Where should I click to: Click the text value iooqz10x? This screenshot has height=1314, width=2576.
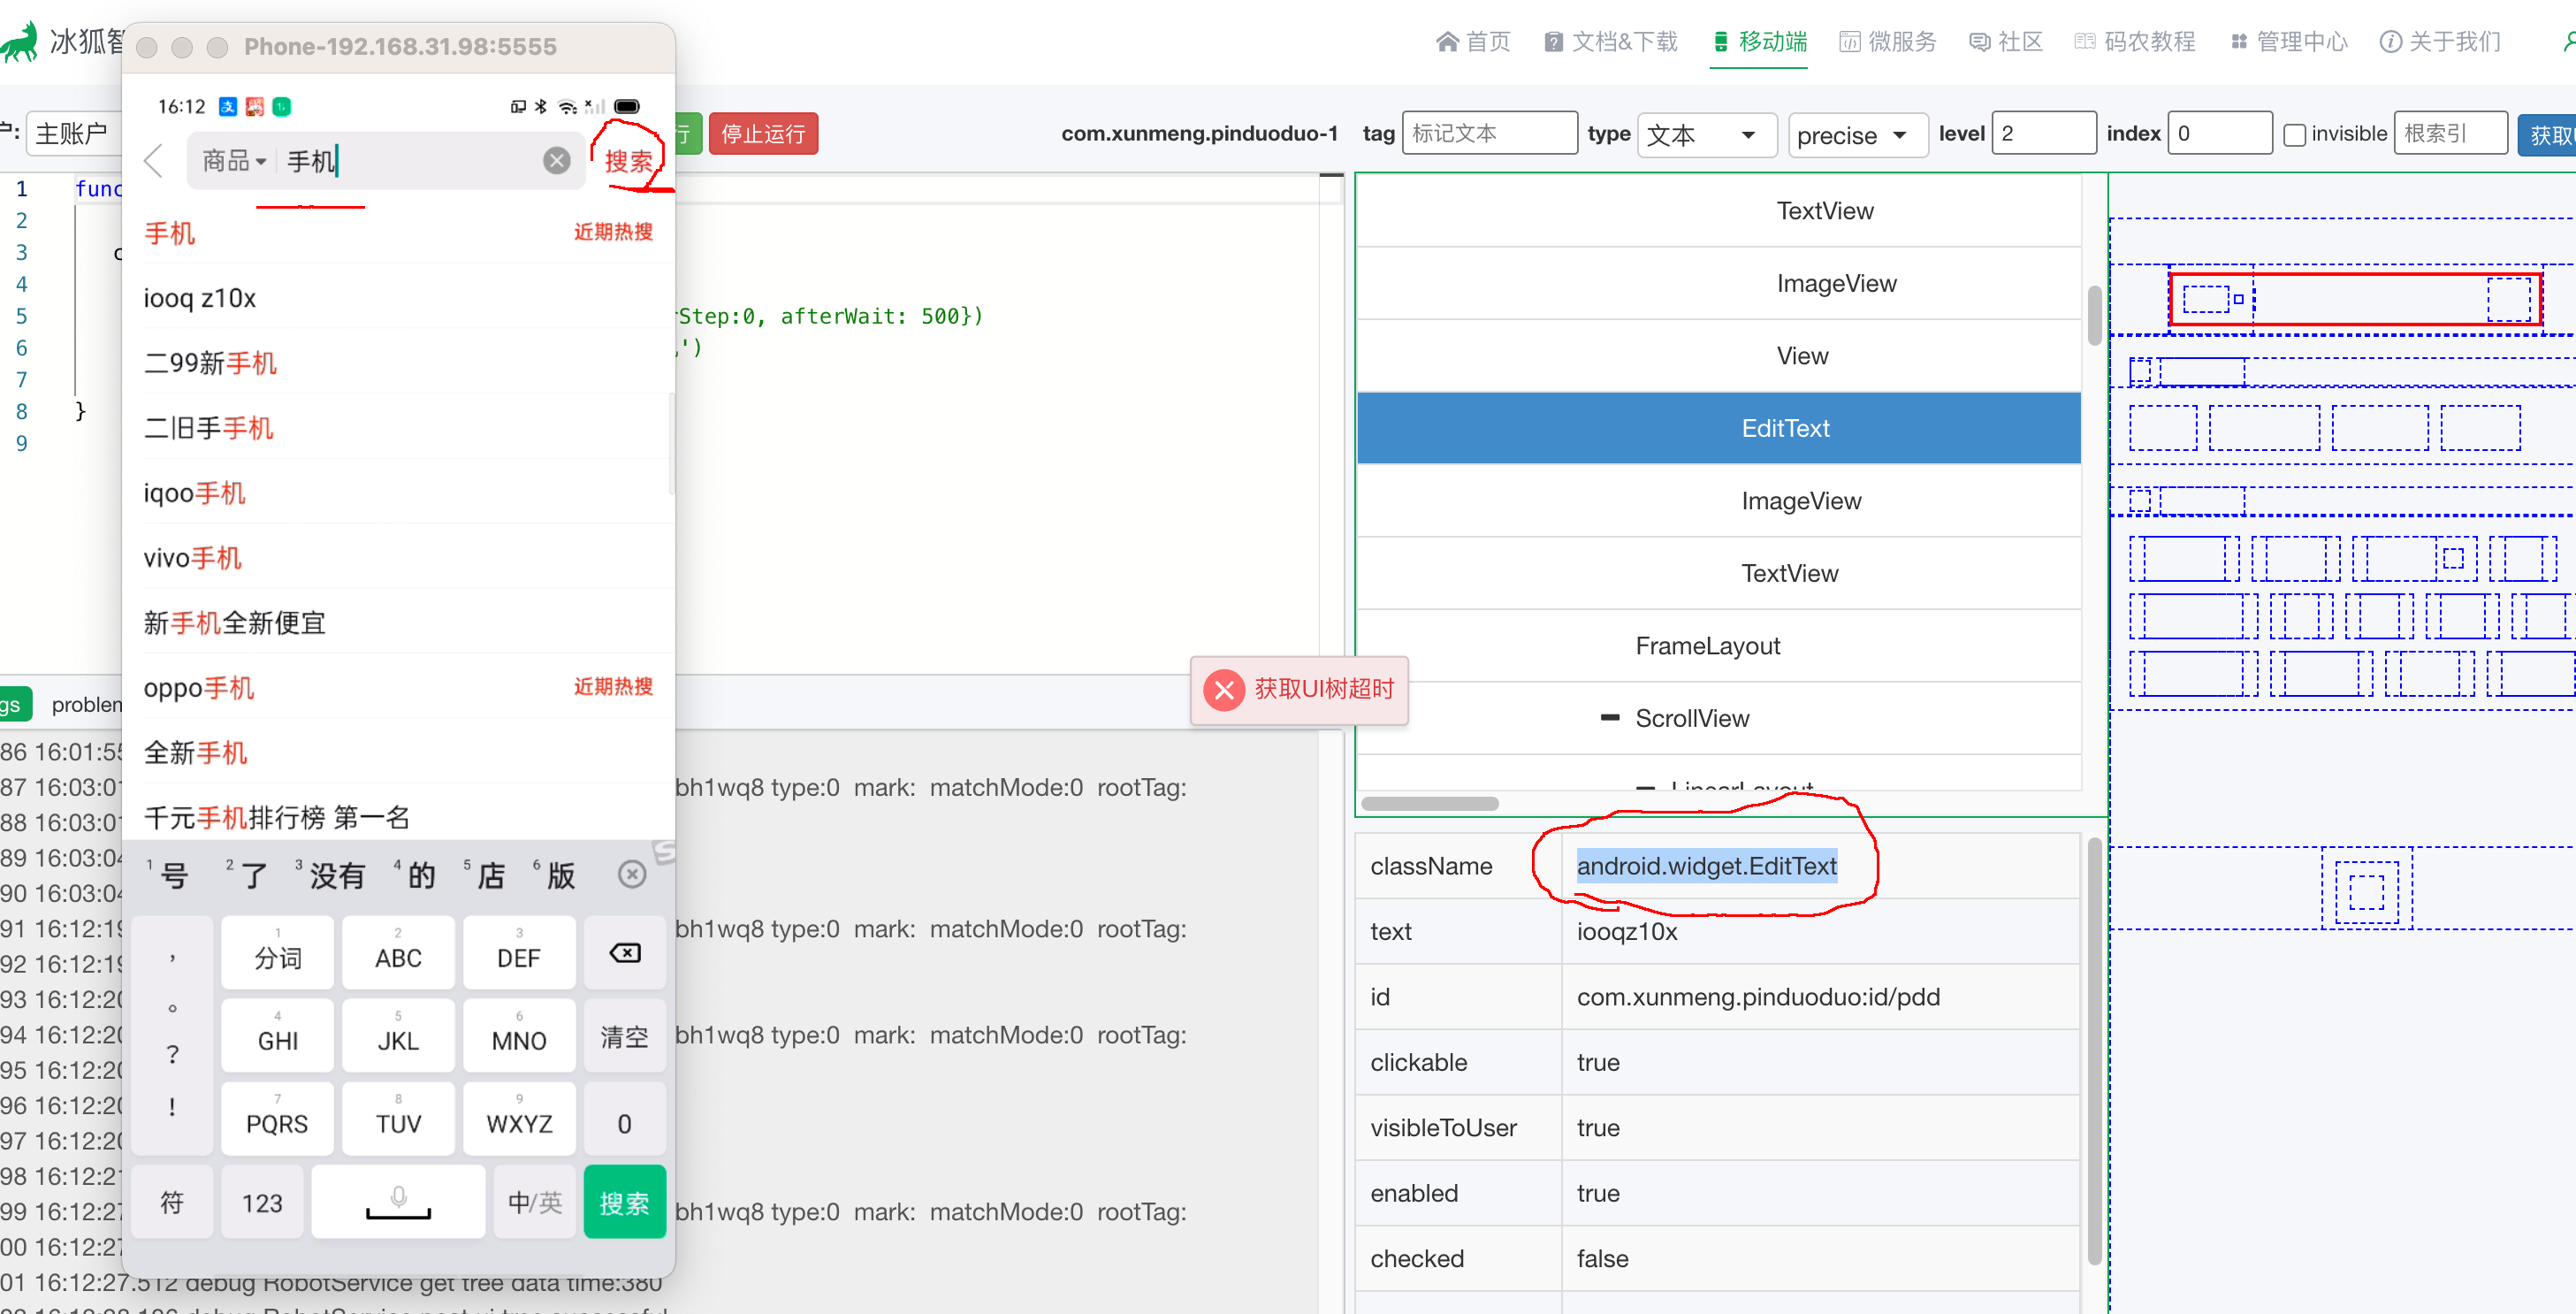coord(1627,932)
